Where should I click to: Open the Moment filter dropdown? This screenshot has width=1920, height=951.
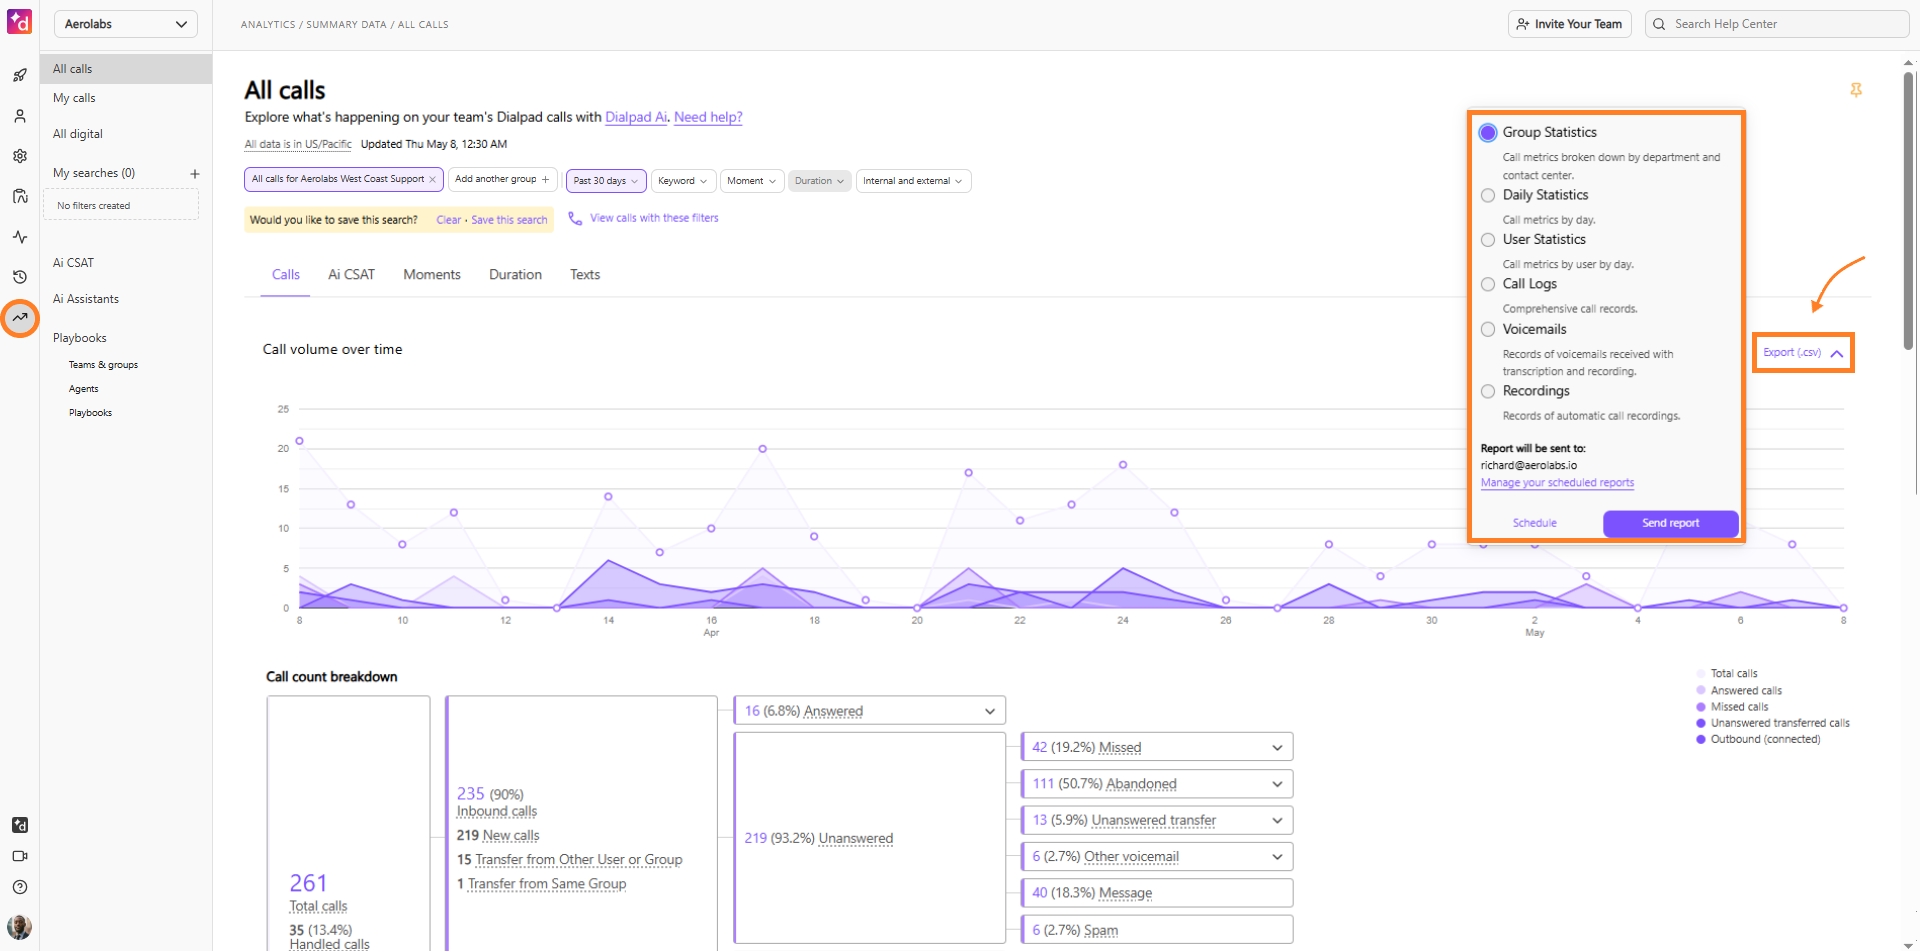click(x=751, y=181)
